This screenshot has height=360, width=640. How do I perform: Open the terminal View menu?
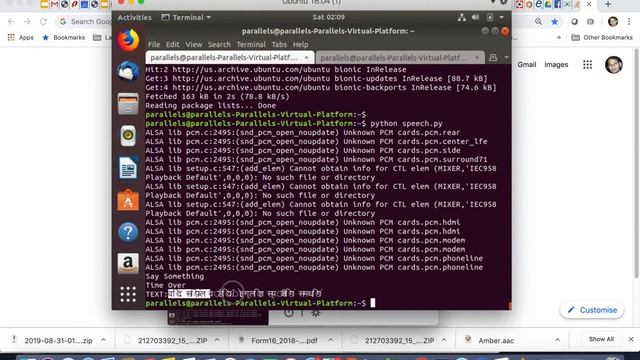(193, 44)
